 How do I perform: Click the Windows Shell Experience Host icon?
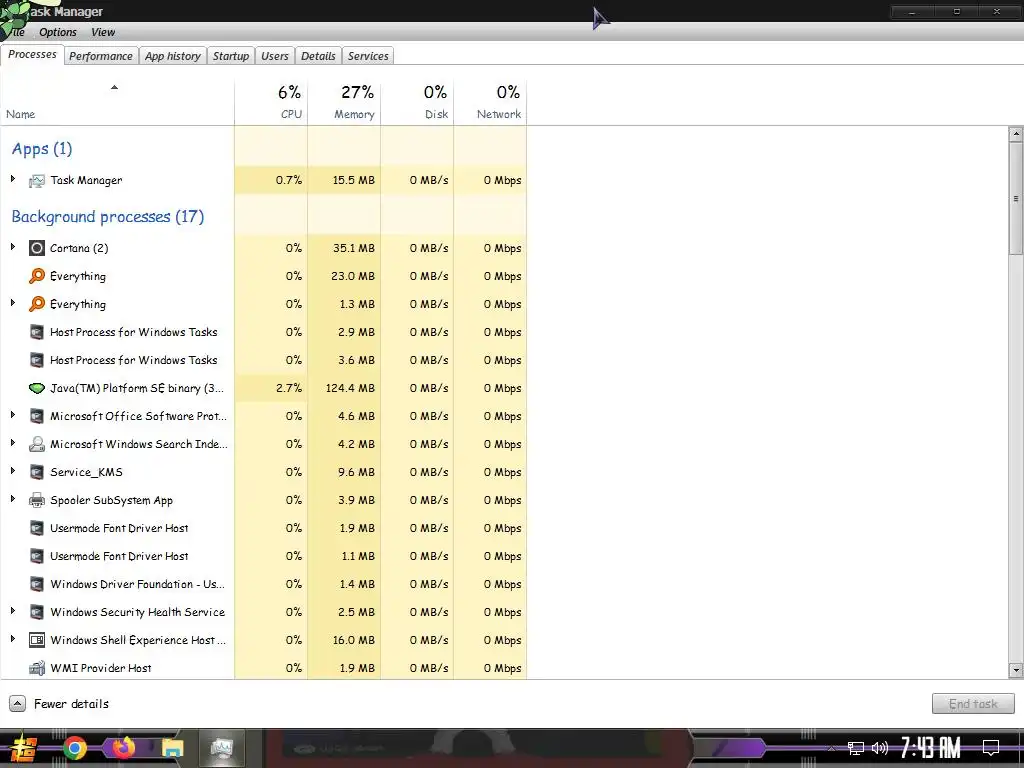37,640
